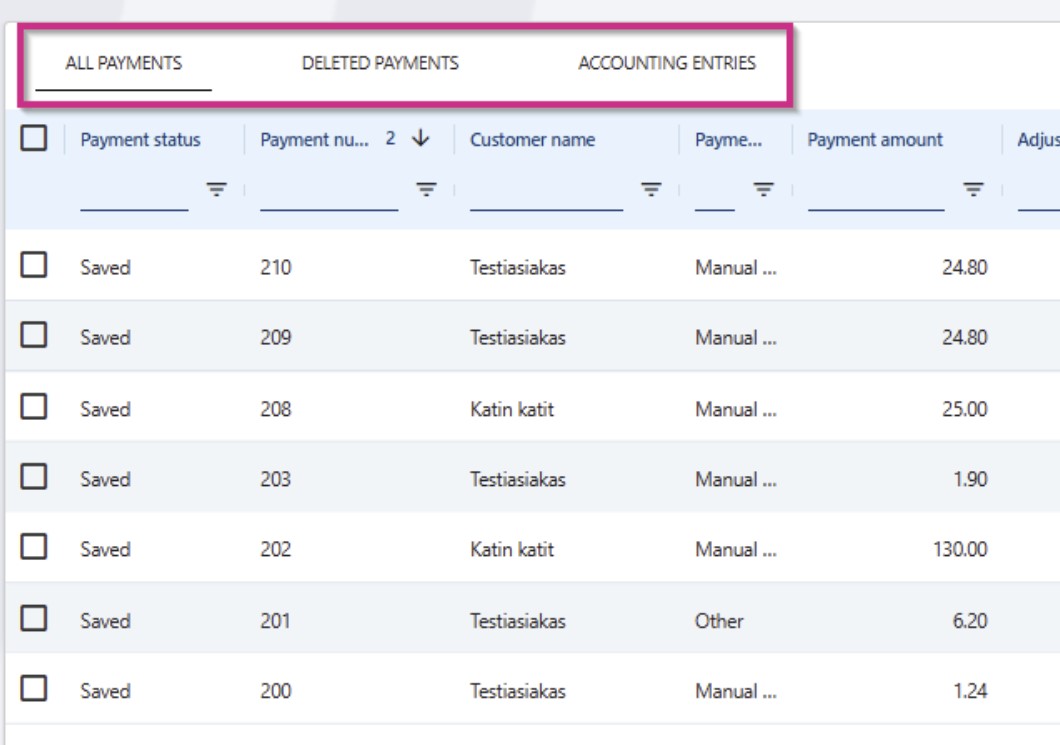Click amount 6.20 in row 201

pos(970,621)
